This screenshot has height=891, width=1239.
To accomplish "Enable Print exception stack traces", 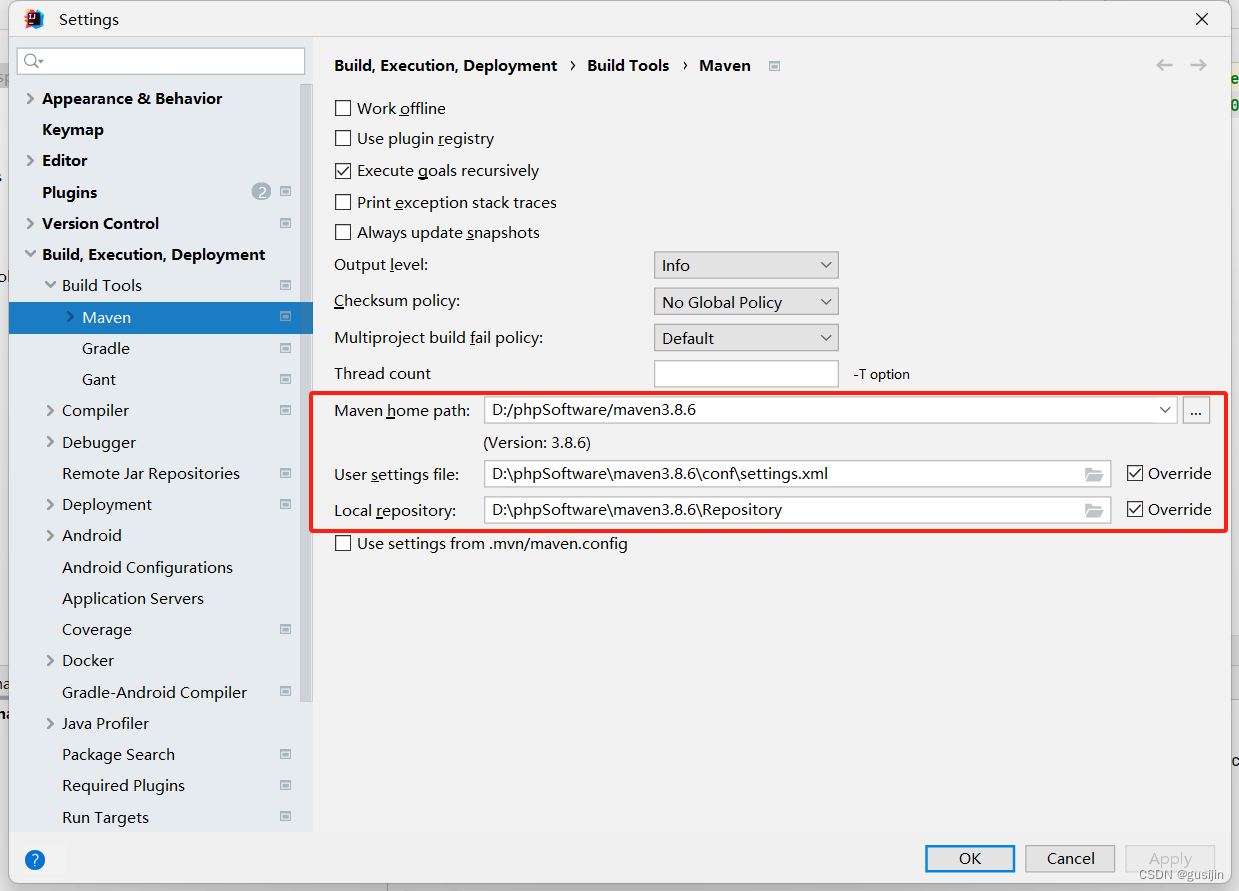I will click(343, 202).
